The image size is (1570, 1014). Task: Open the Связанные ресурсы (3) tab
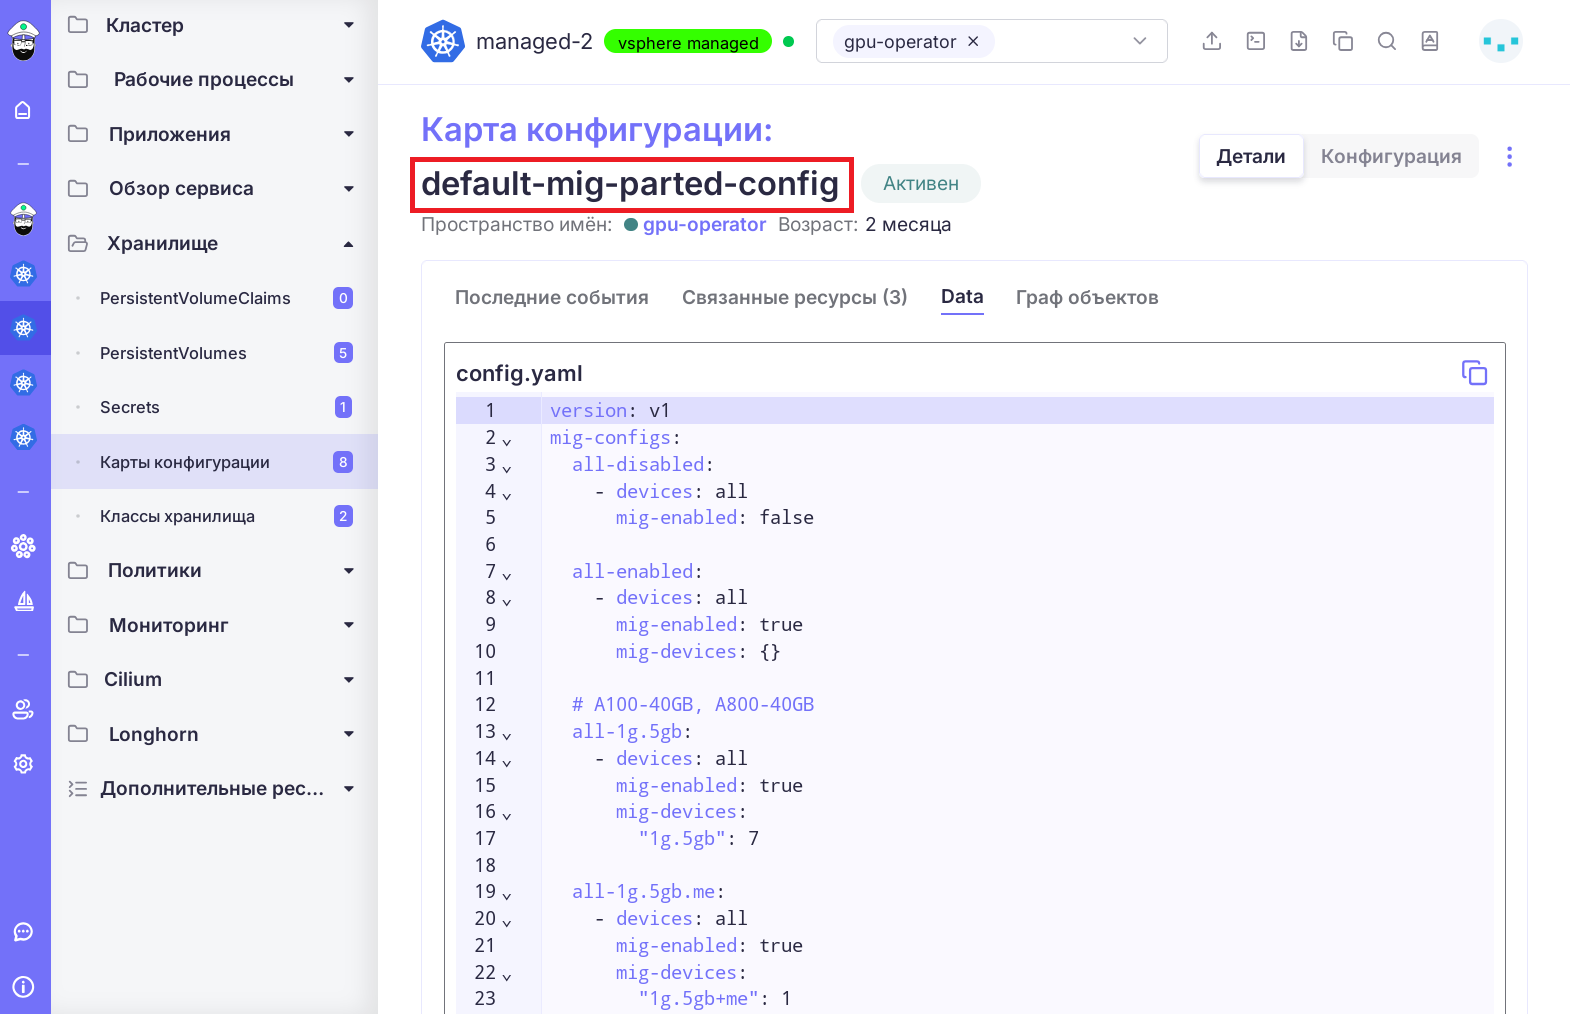(795, 297)
